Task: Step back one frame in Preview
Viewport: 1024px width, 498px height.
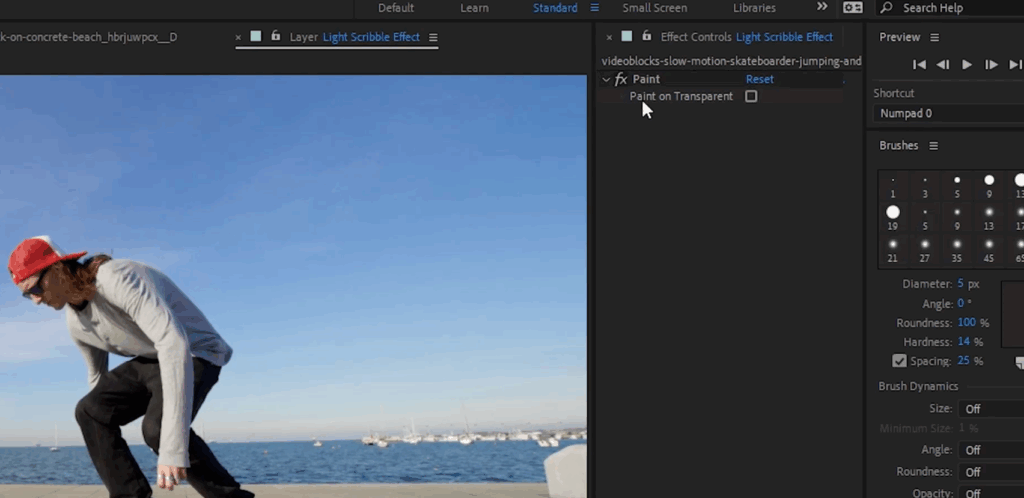Action: [942, 64]
